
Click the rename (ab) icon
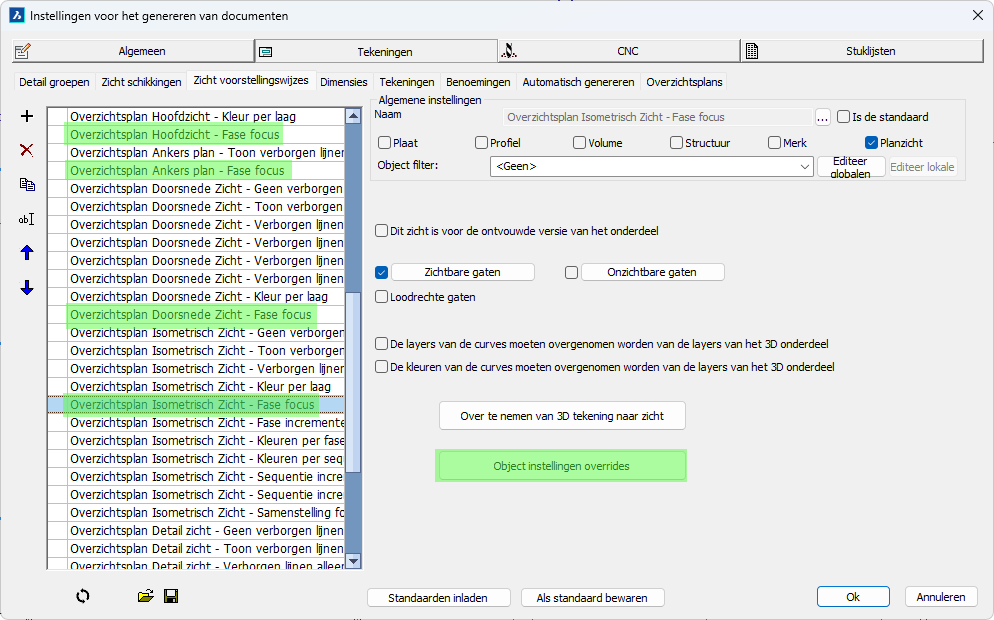pos(27,219)
